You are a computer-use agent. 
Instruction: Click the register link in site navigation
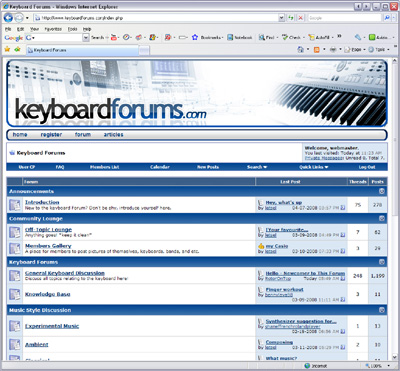coord(51,134)
